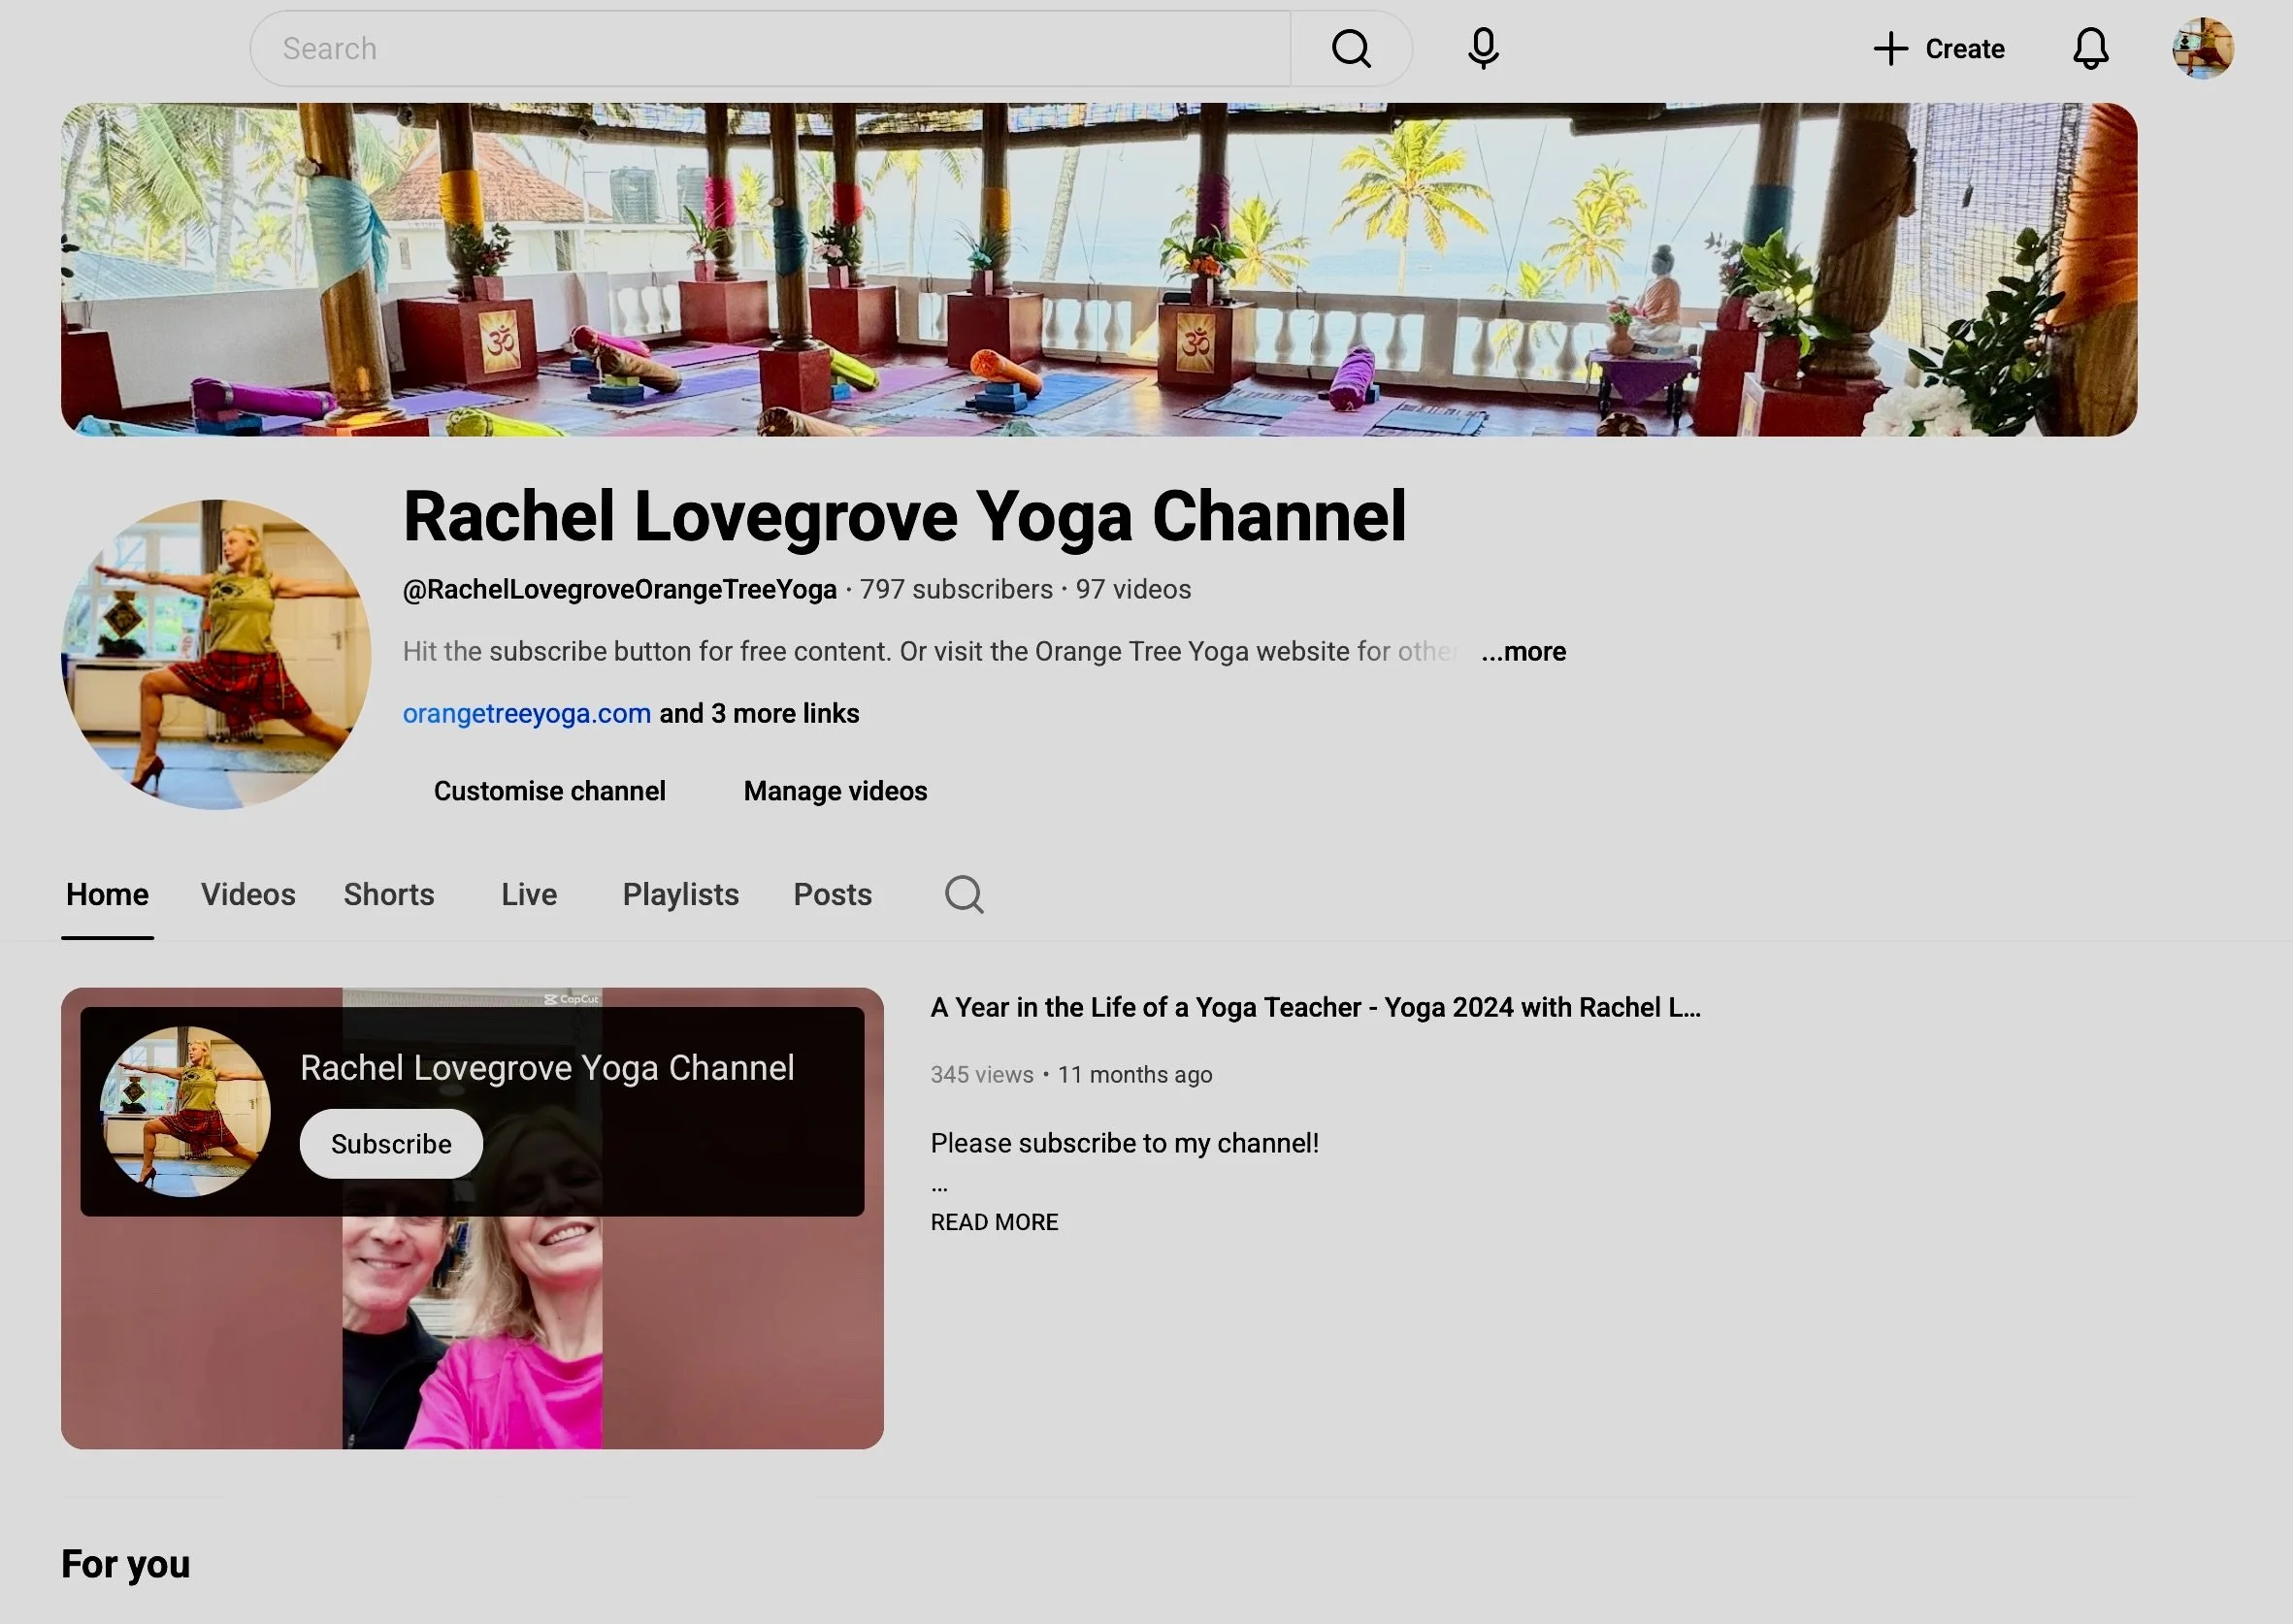Open notifications bell

click(2090, 48)
